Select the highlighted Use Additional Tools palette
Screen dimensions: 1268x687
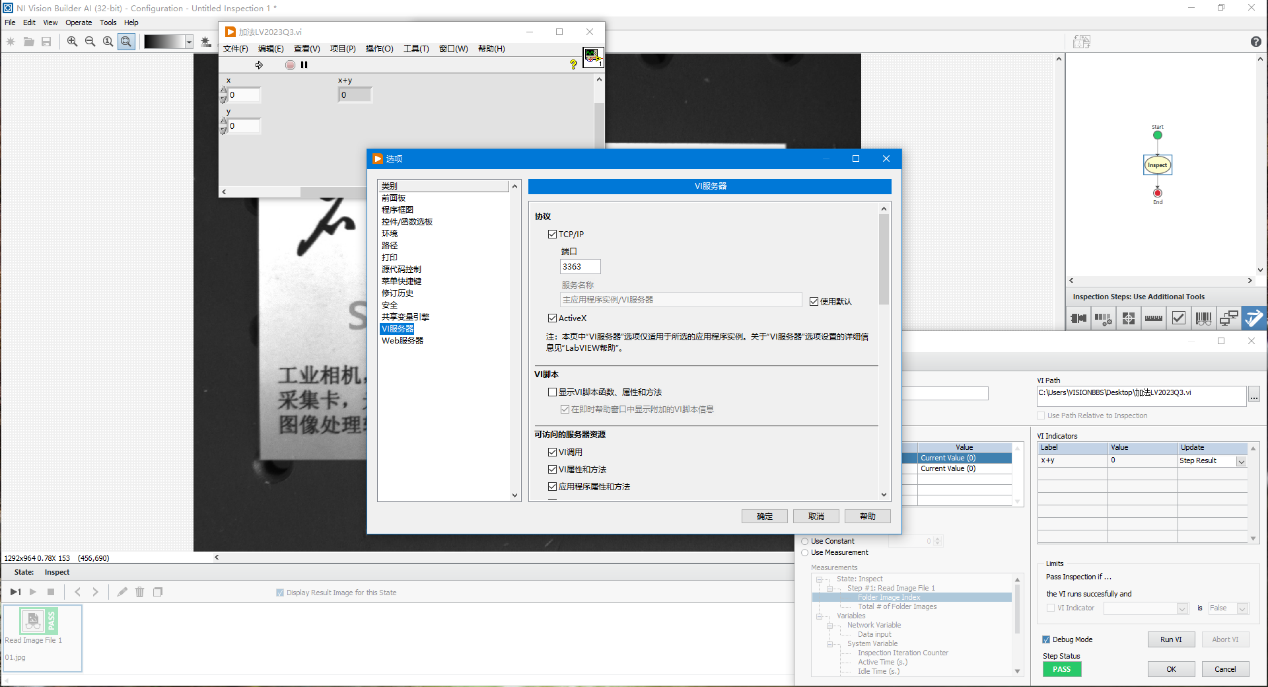[1254, 319]
